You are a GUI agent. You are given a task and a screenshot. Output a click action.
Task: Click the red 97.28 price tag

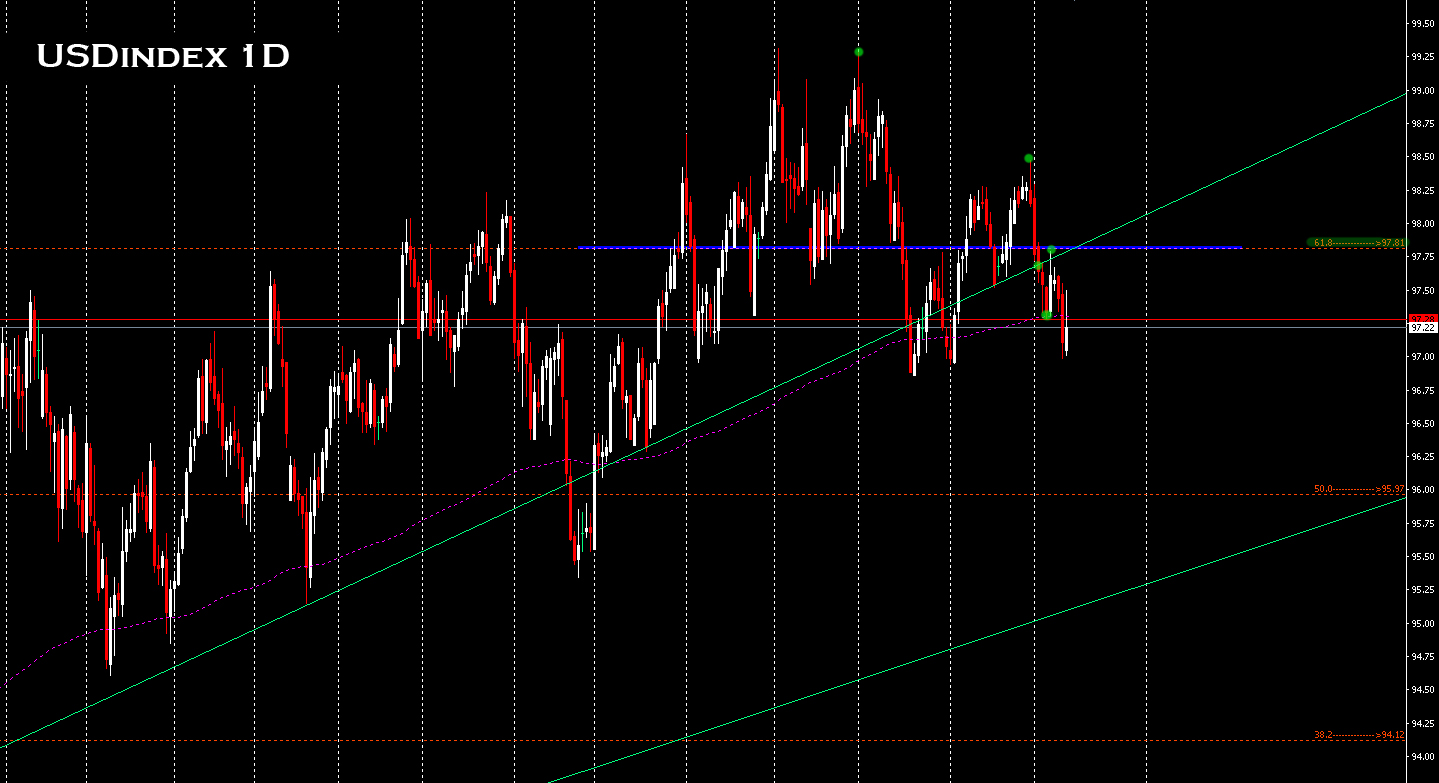coord(1422,318)
